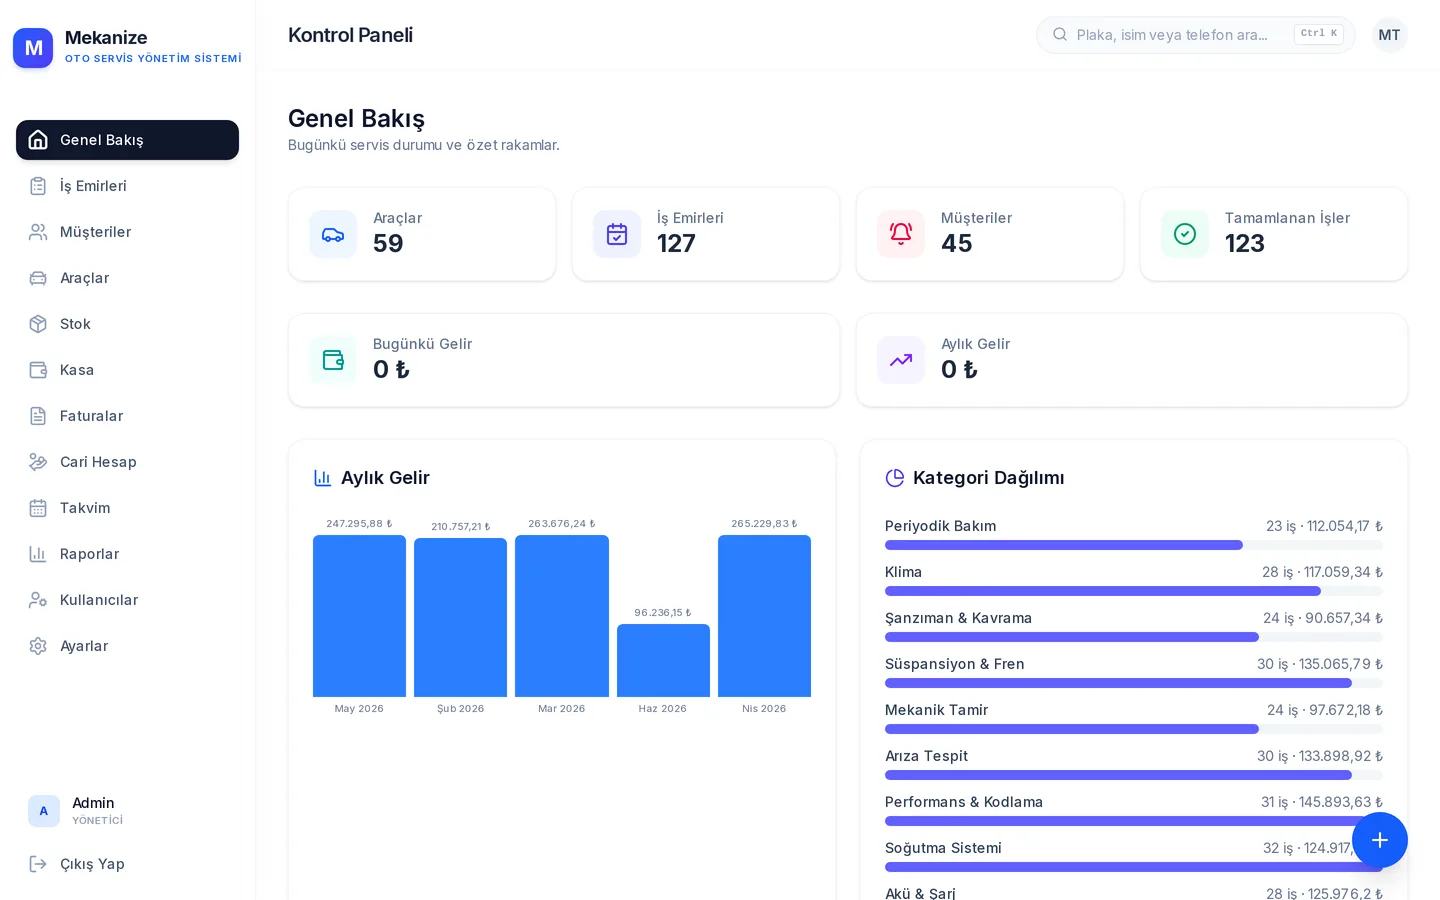Screen dimensions: 1440x900
Task: Open the MT user avatar menu
Action: coord(1390,35)
